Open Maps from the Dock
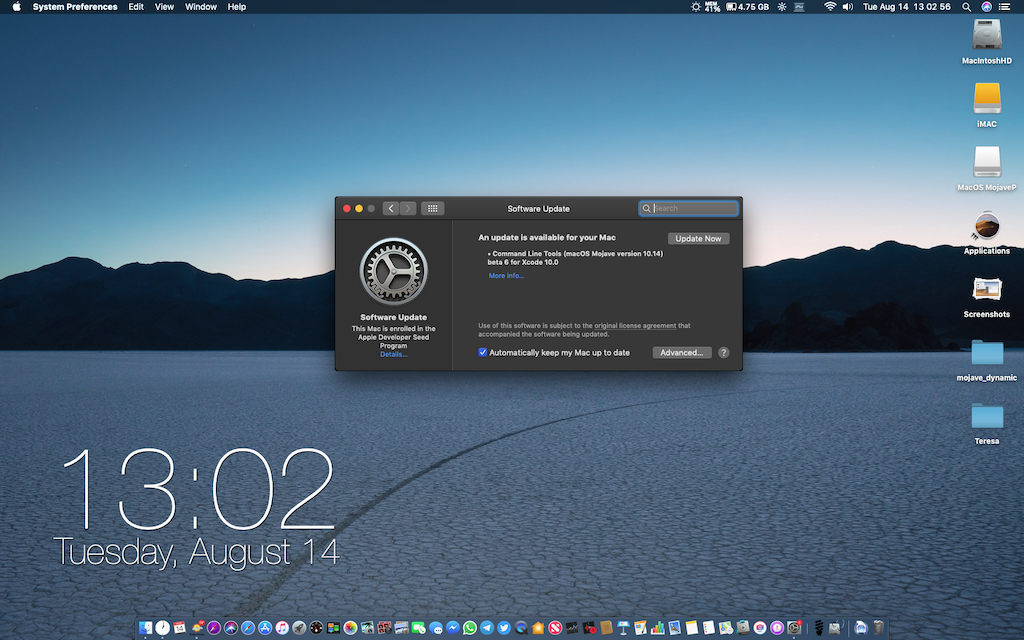The width and height of the screenshot is (1024, 640). pyautogui.click(x=726, y=628)
